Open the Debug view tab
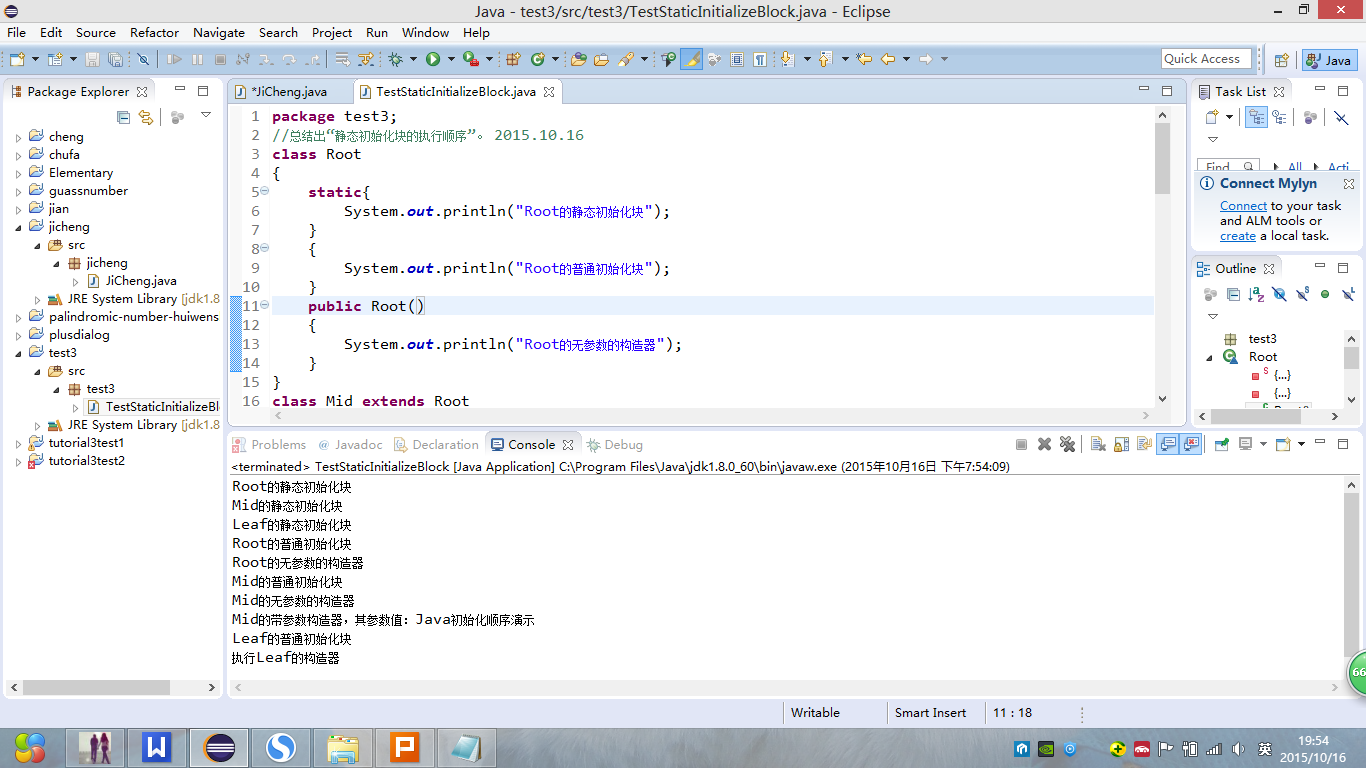The width and height of the screenshot is (1366, 768). tap(615, 444)
